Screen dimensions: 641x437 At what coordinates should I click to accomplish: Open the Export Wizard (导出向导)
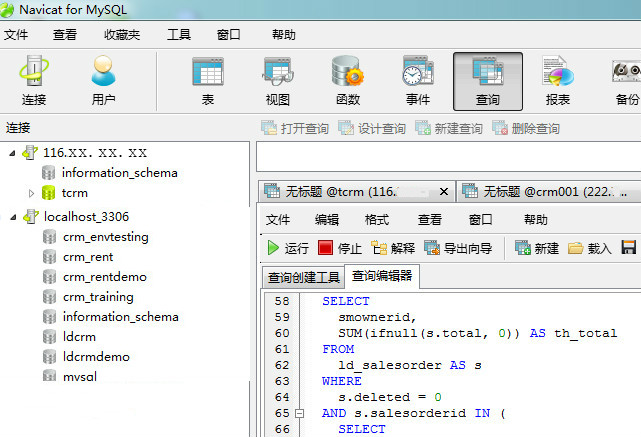tap(458, 248)
